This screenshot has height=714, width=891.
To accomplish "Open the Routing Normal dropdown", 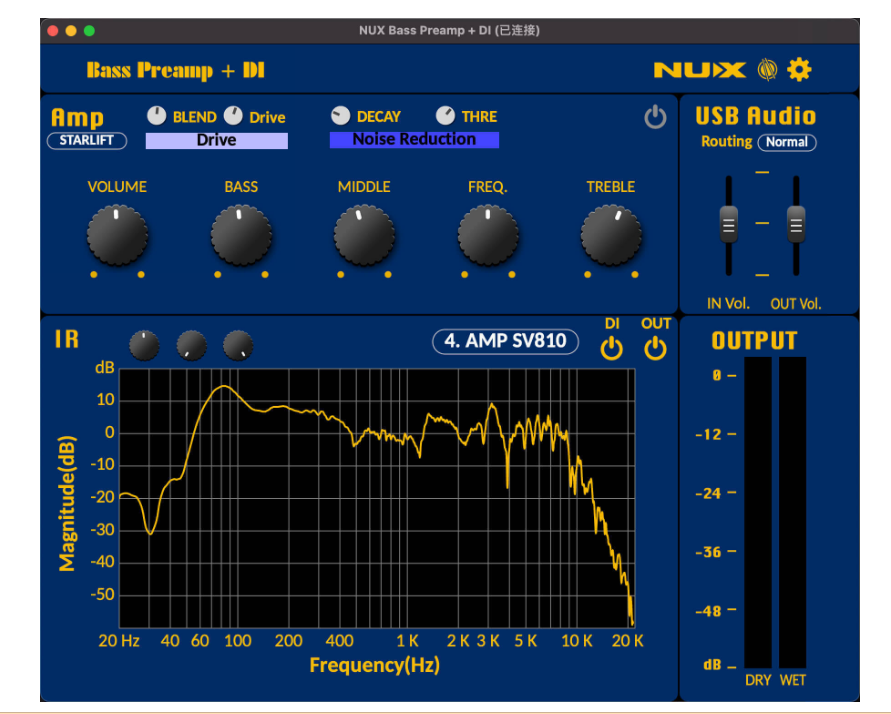I will pyautogui.click(x=786, y=142).
